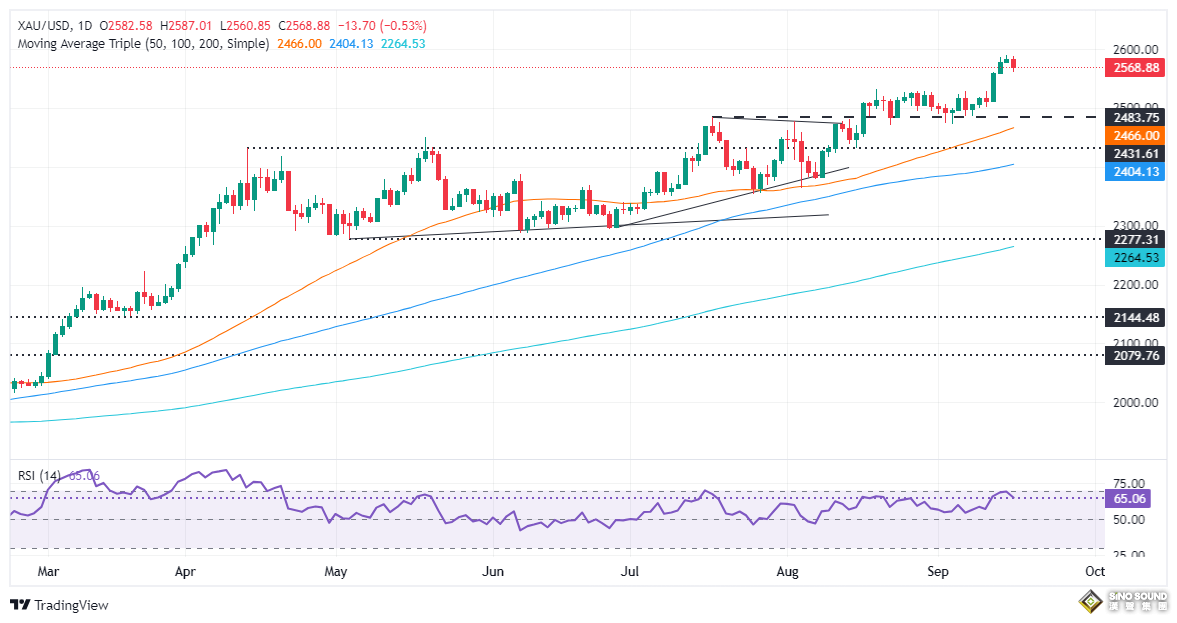The width and height of the screenshot is (1177, 623).
Task: Click the Sep marker on time axis
Action: (x=938, y=571)
